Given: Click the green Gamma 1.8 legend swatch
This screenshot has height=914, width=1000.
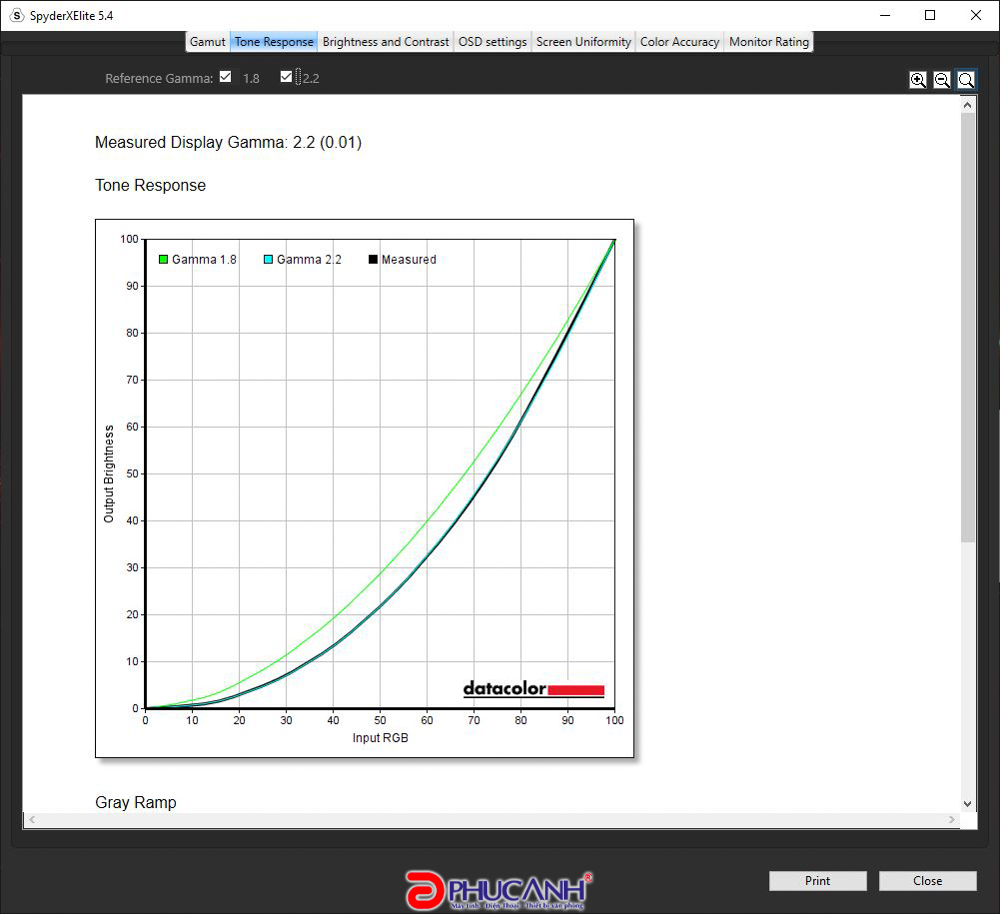Looking at the screenshot, I should (x=163, y=260).
